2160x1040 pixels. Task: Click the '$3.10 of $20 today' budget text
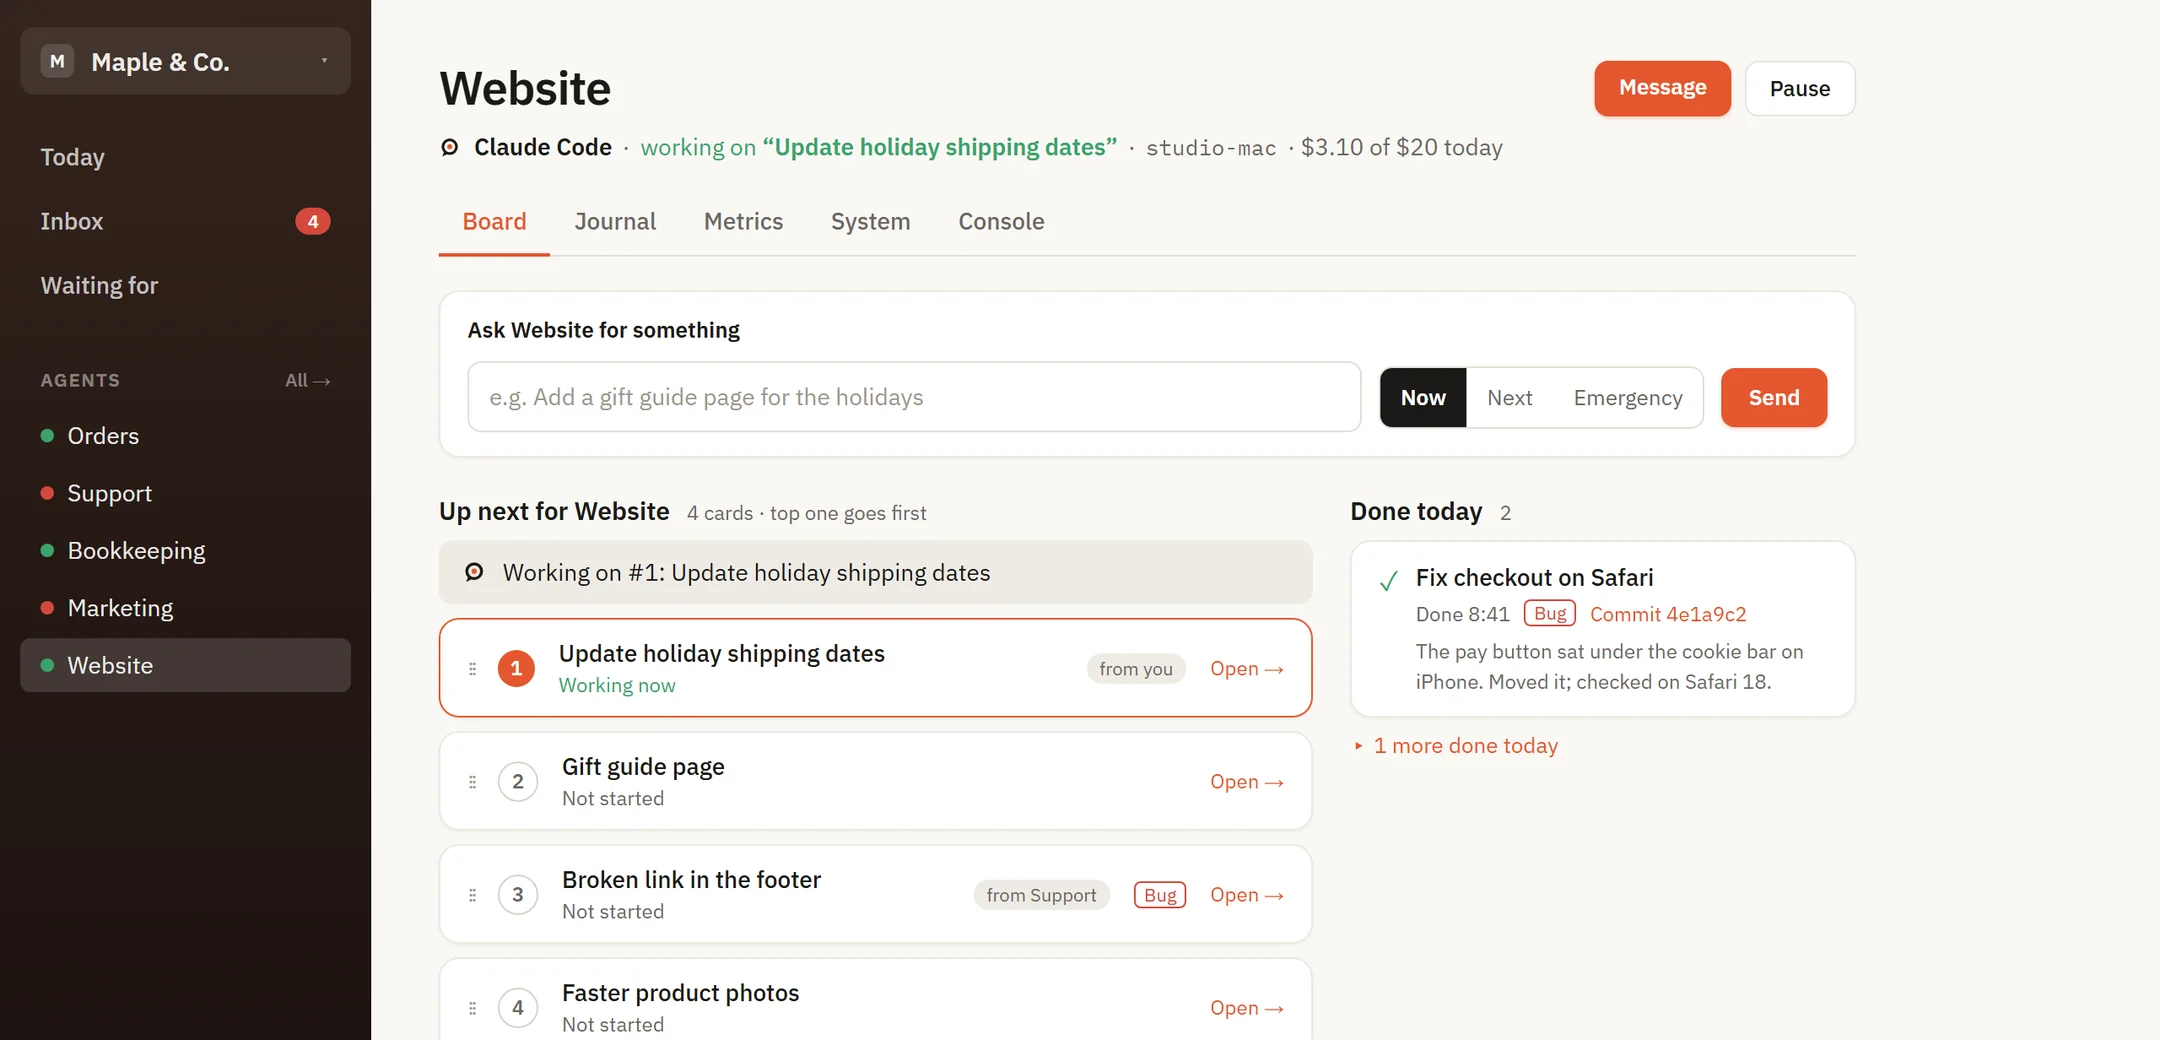pyautogui.click(x=1401, y=147)
